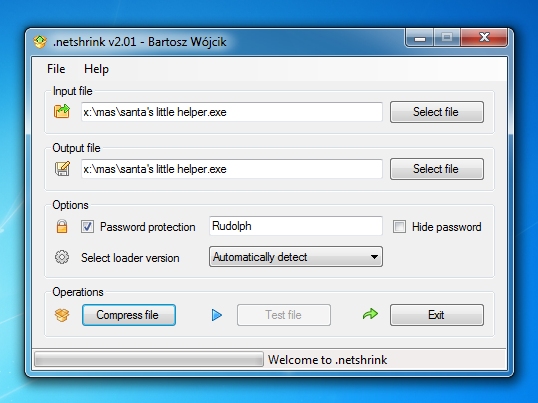
Task: Click the Exit button
Action: 437,315
